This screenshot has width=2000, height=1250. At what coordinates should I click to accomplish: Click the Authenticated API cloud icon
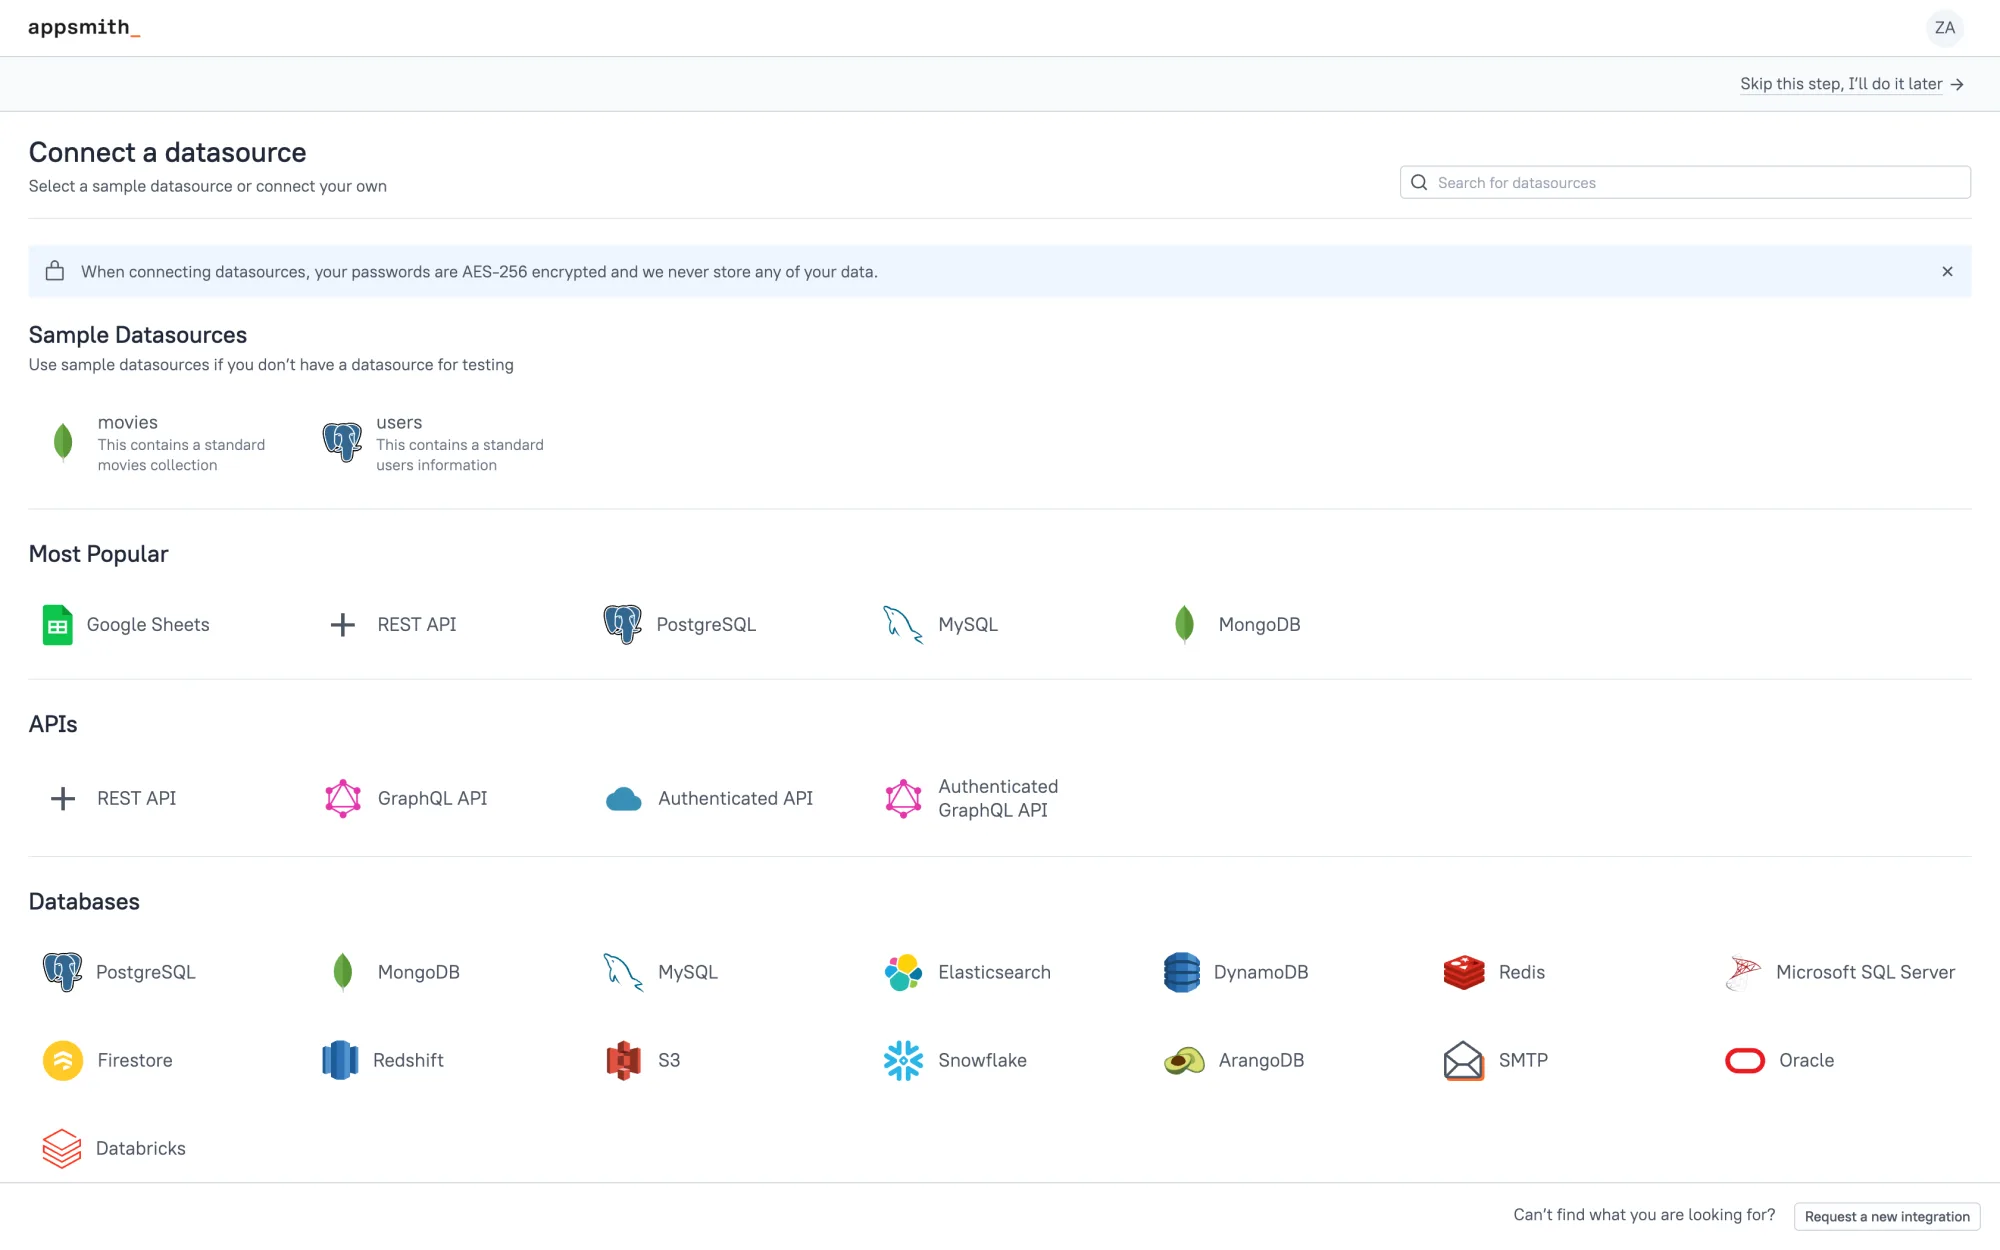tap(623, 799)
